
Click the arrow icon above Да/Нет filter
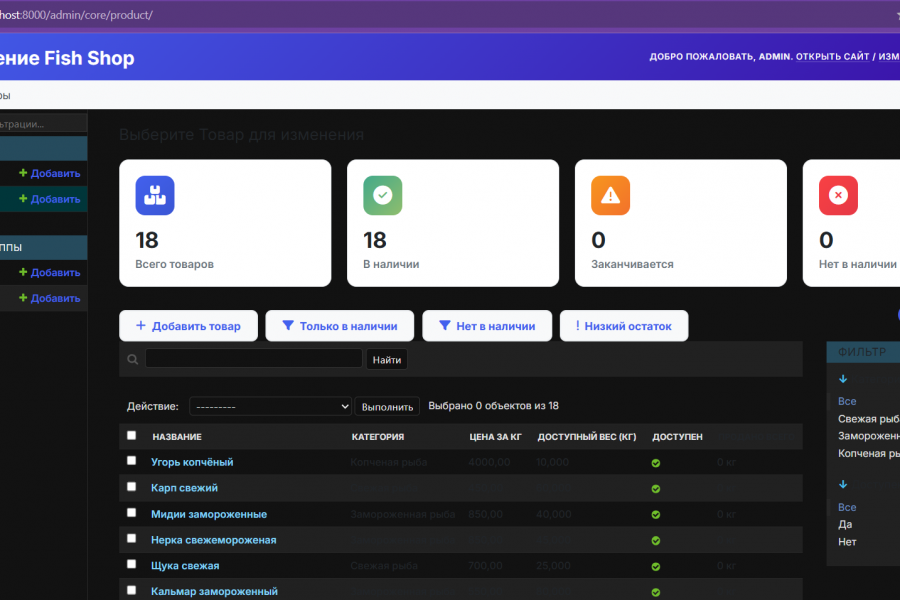point(843,485)
